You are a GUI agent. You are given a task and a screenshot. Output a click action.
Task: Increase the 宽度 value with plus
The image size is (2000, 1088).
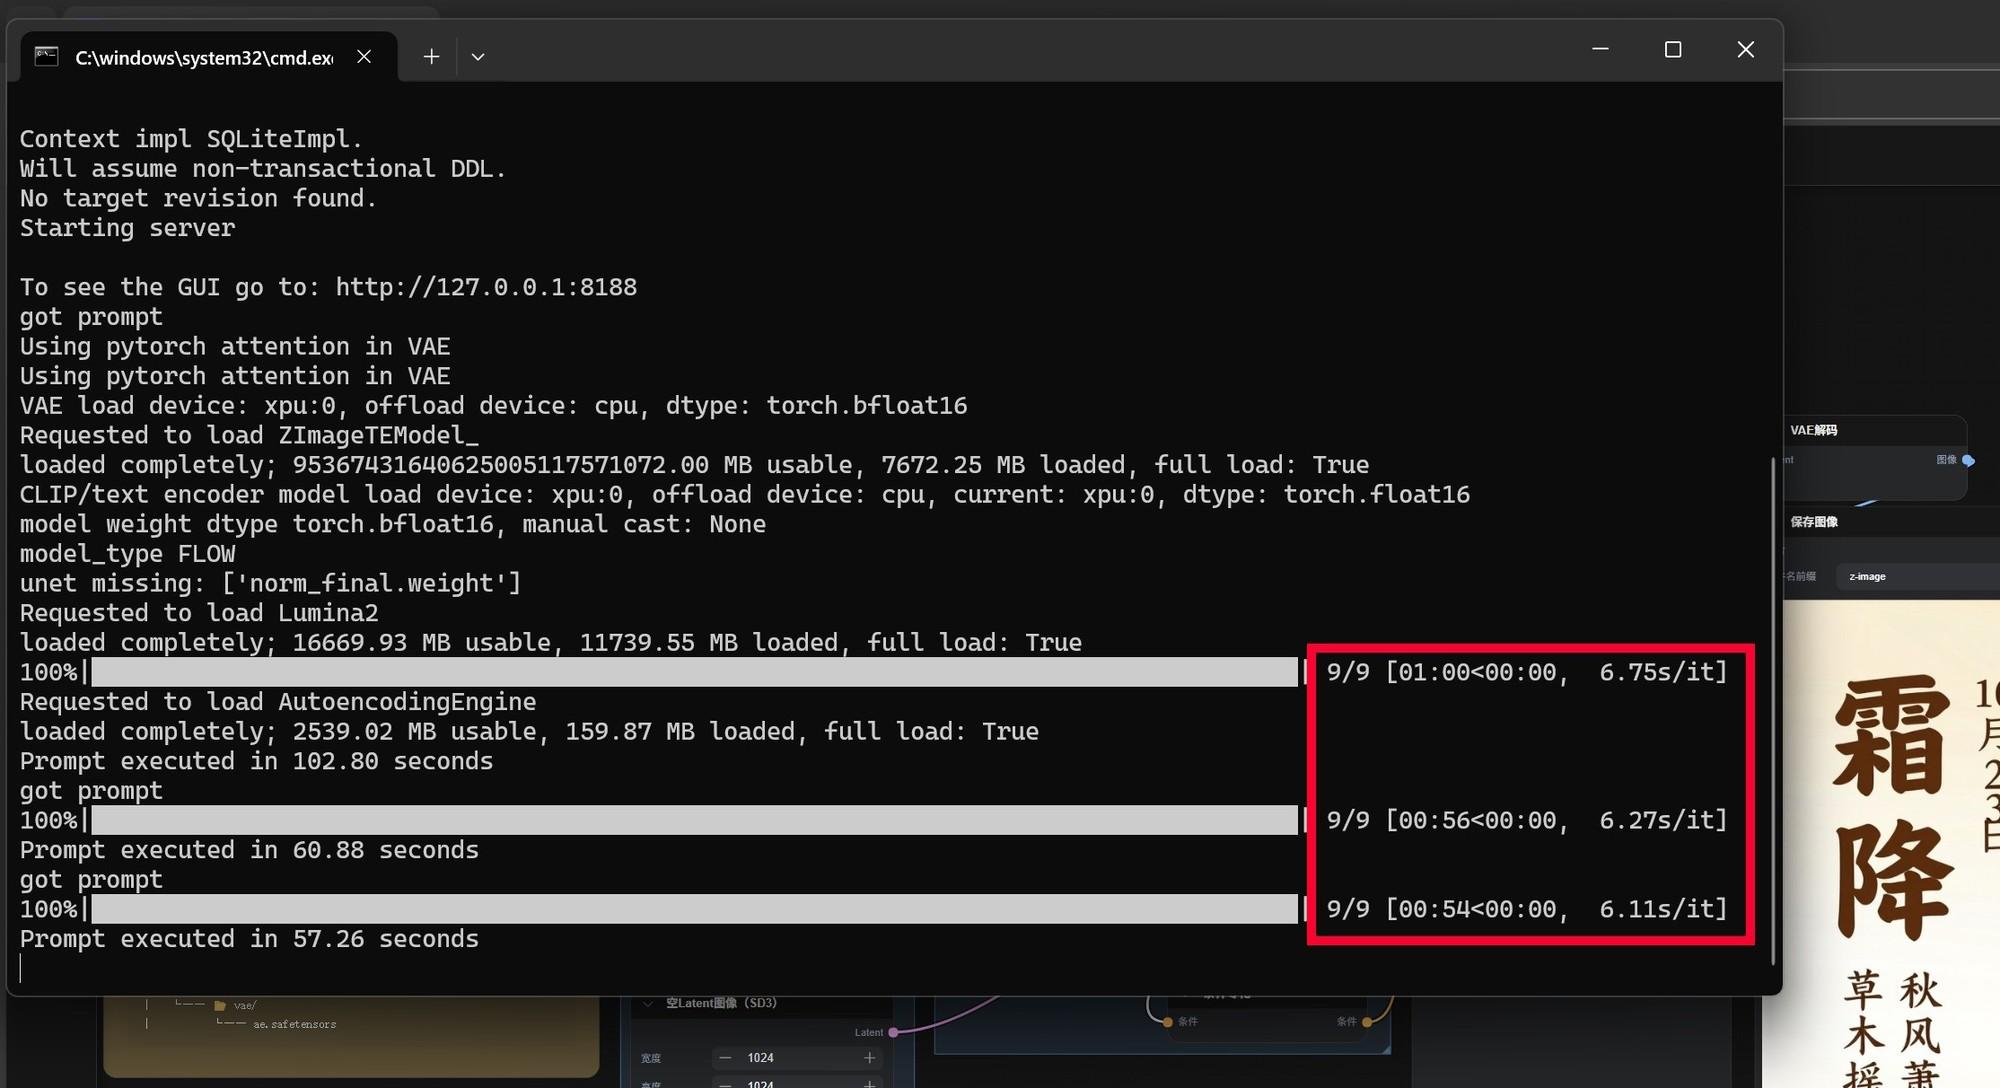click(x=869, y=1057)
